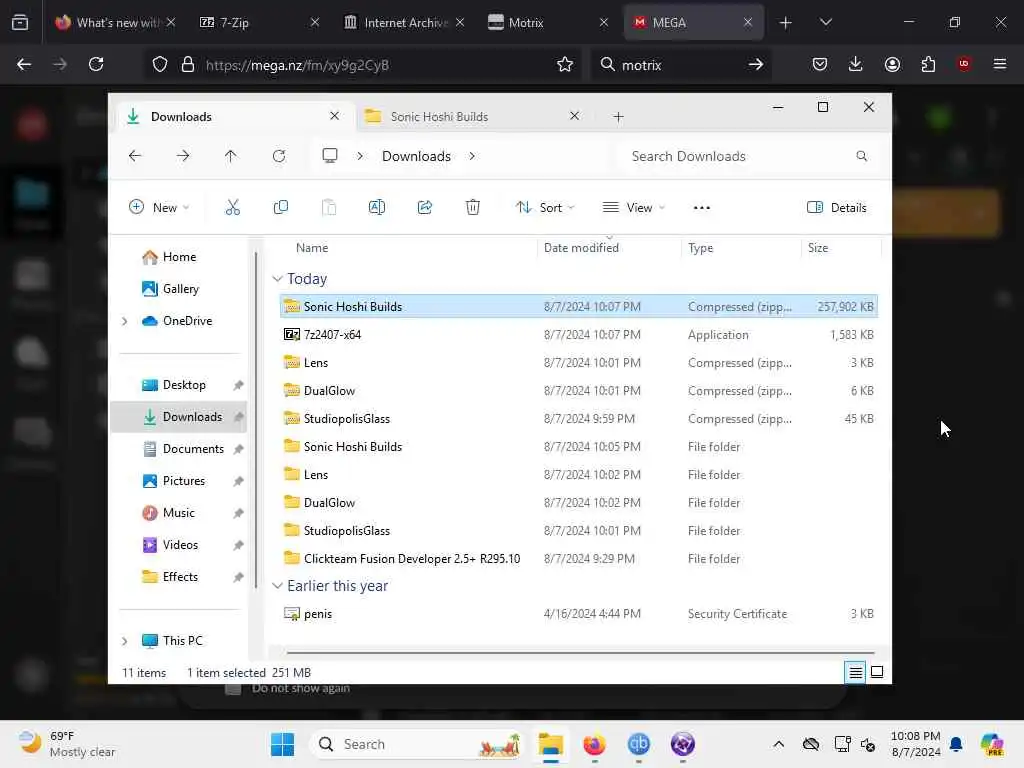Click the Search Downloads input field
This screenshot has height=768, width=1024.
[x=748, y=156]
